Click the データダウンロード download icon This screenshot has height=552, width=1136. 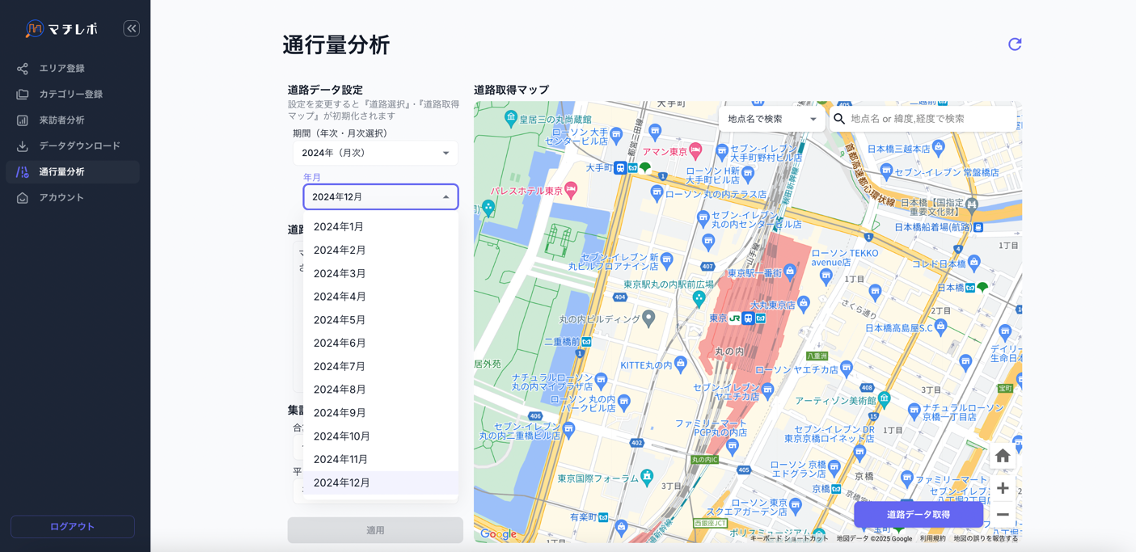pyautogui.click(x=22, y=146)
